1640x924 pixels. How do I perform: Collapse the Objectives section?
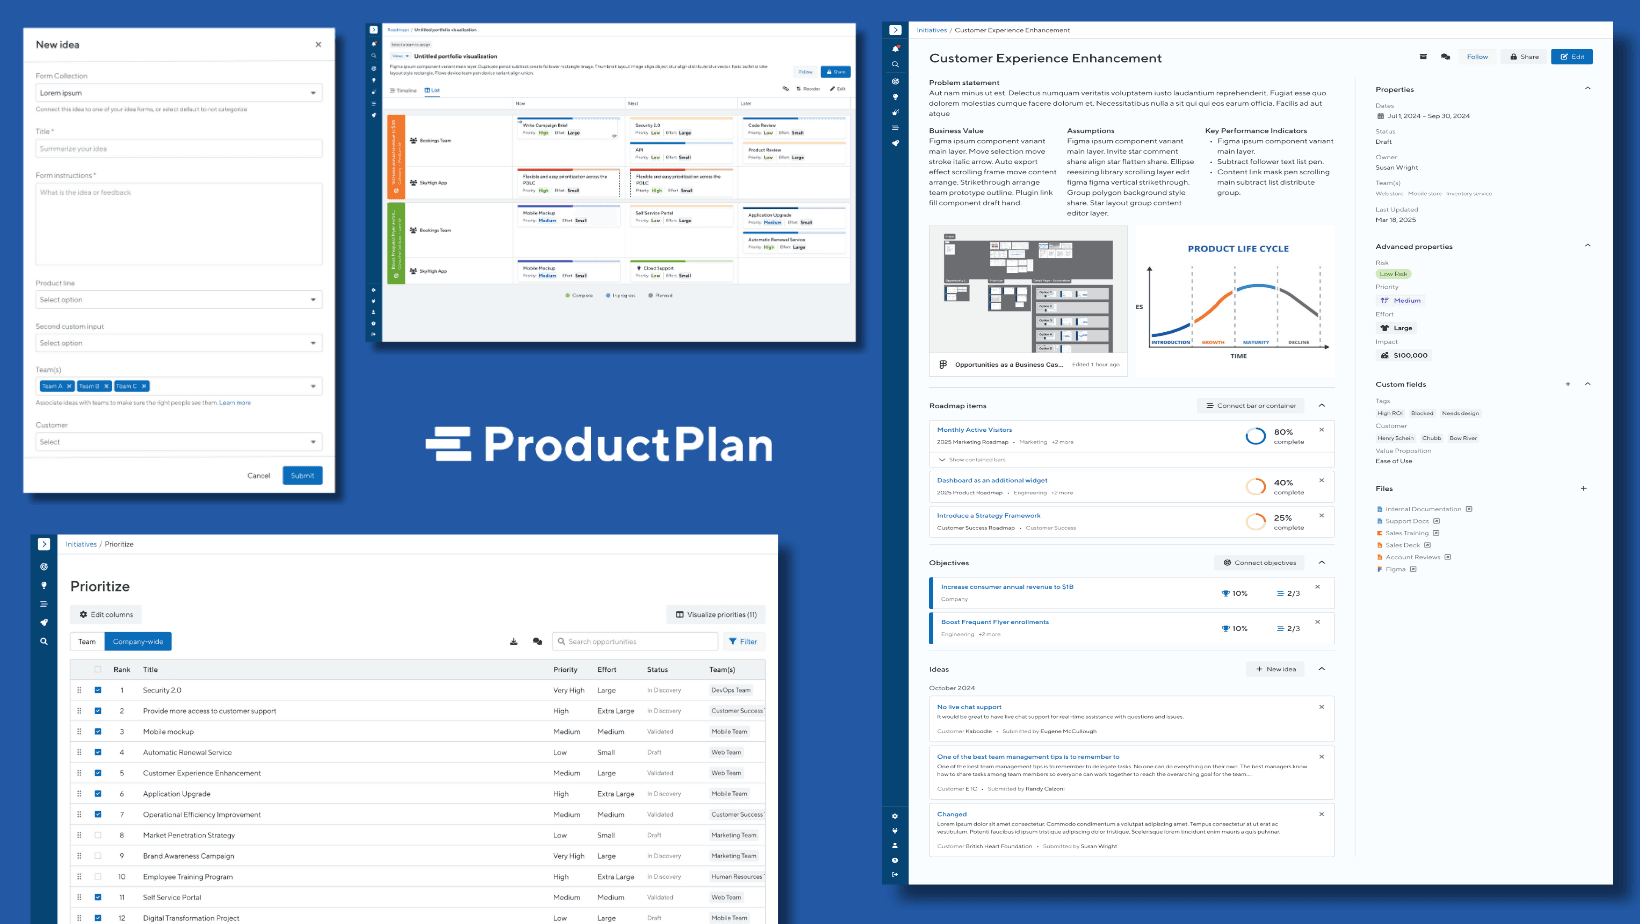coord(1322,562)
